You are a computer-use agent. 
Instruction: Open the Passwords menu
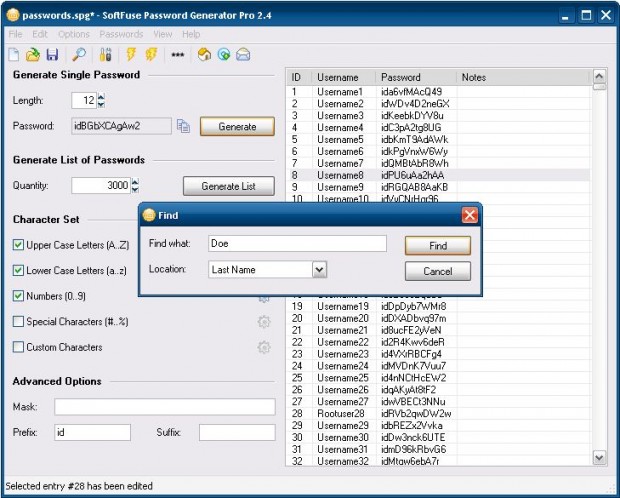coord(121,34)
